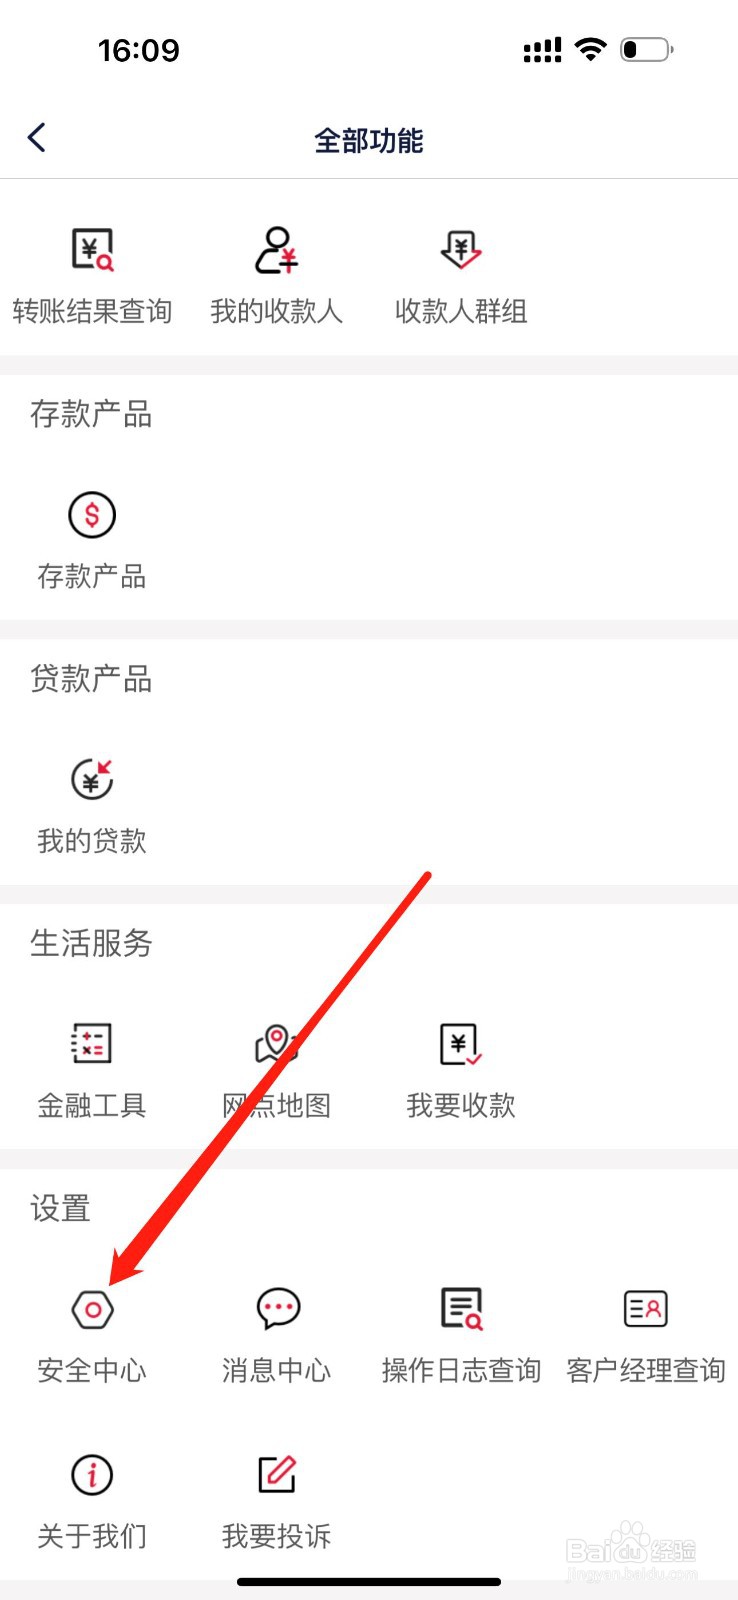
Task: Tap the 生活服务 section header
Action: (91, 943)
